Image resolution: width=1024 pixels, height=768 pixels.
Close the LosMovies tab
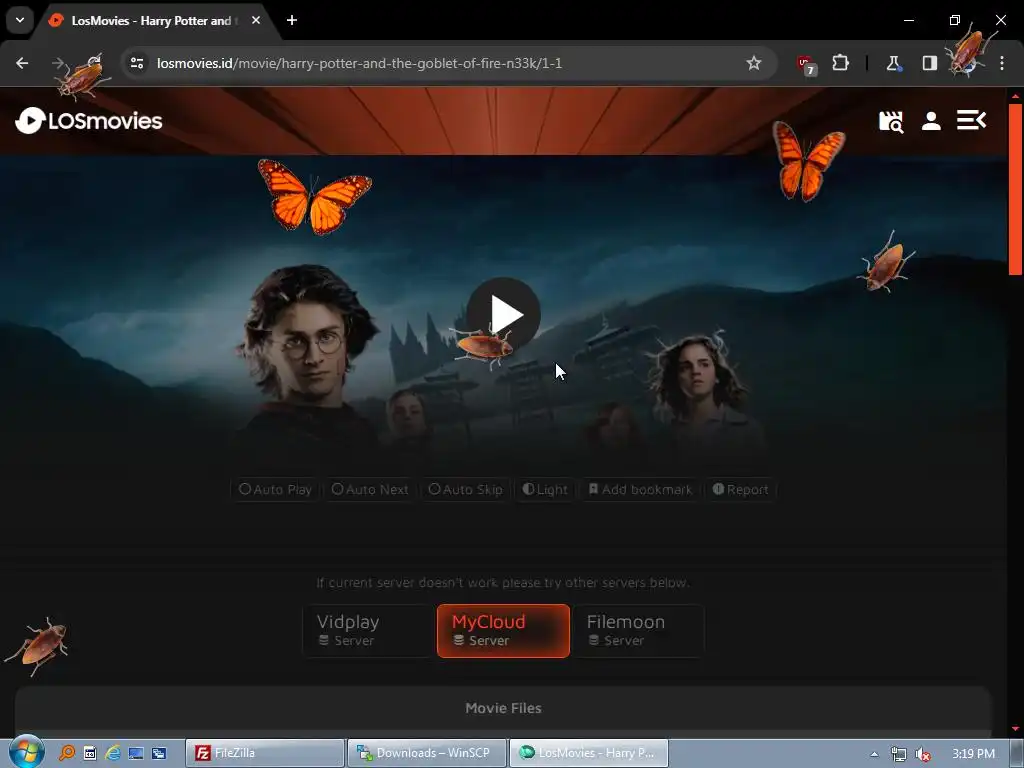click(256, 20)
